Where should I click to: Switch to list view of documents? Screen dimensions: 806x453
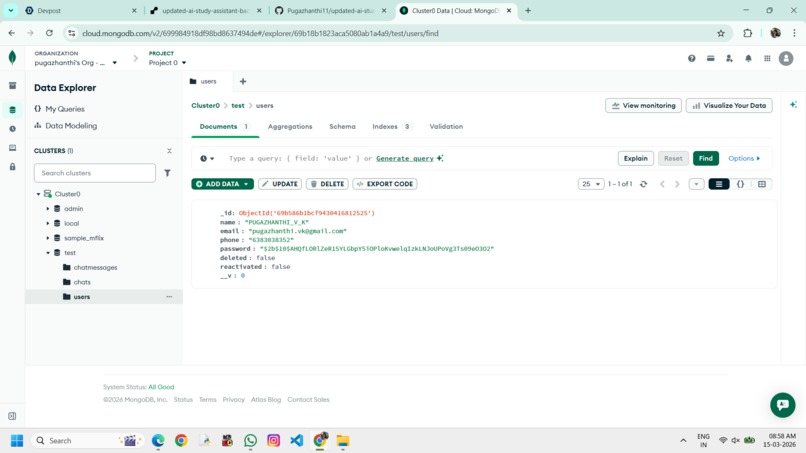pos(719,184)
